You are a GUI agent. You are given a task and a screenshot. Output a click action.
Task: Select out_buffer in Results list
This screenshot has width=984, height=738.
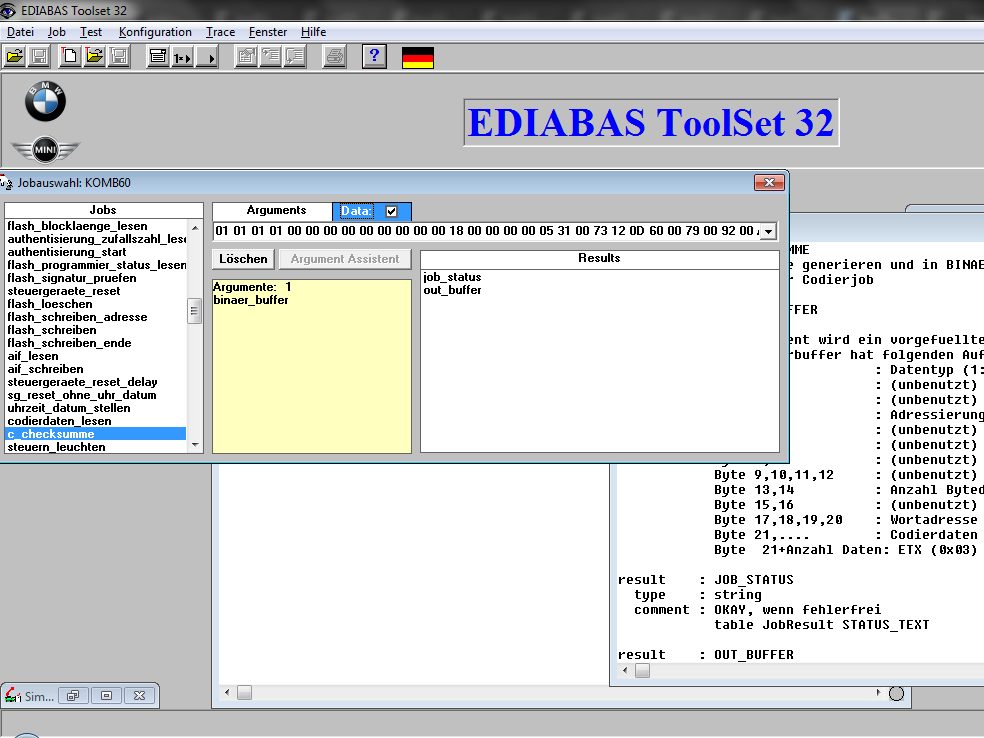pos(452,290)
